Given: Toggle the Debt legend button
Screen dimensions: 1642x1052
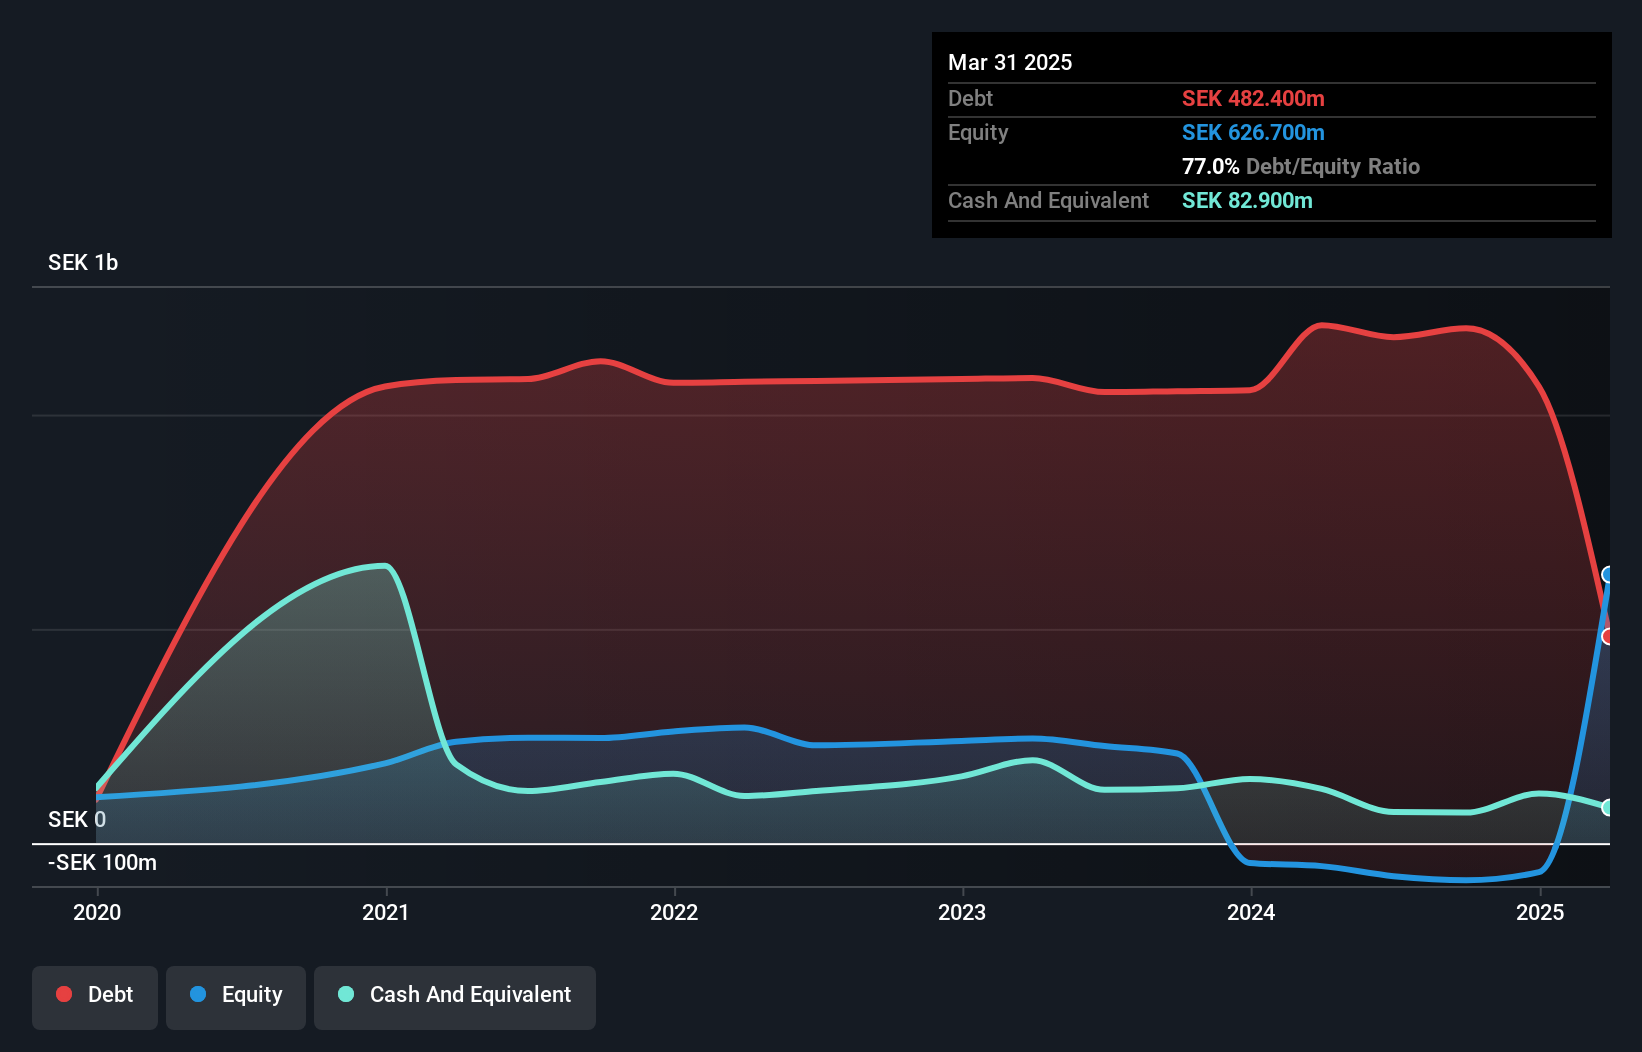Looking at the screenshot, I should tap(95, 997).
